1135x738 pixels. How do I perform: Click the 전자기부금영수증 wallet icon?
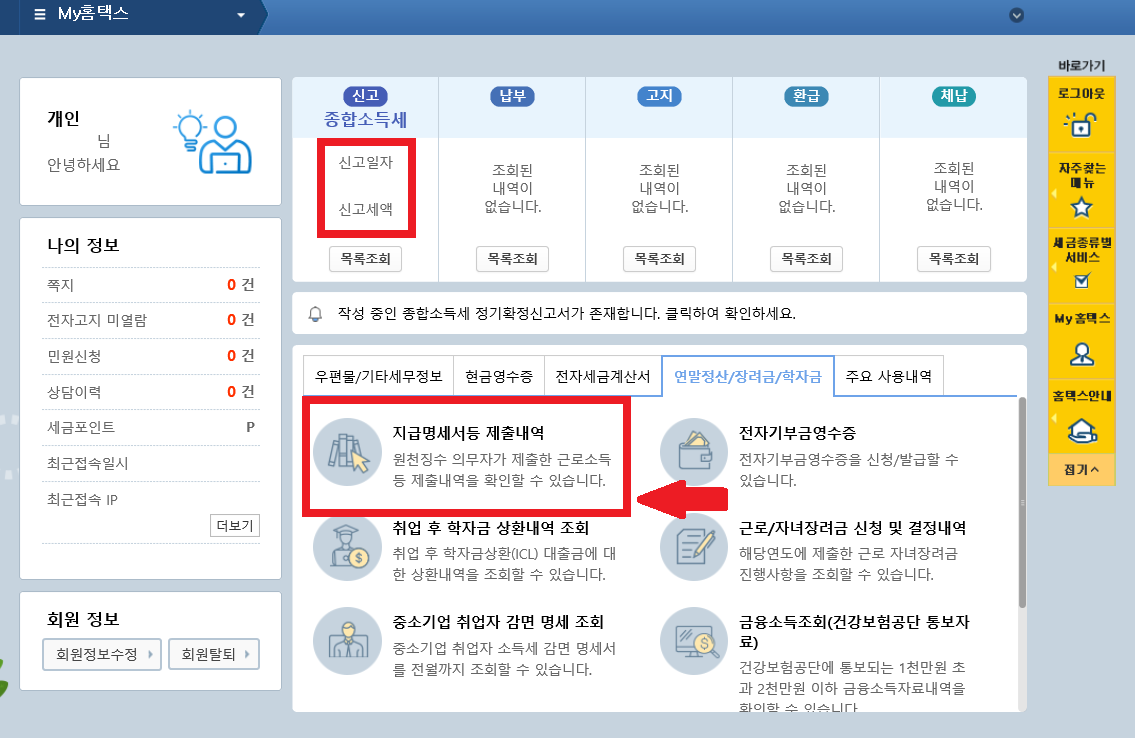tap(693, 452)
